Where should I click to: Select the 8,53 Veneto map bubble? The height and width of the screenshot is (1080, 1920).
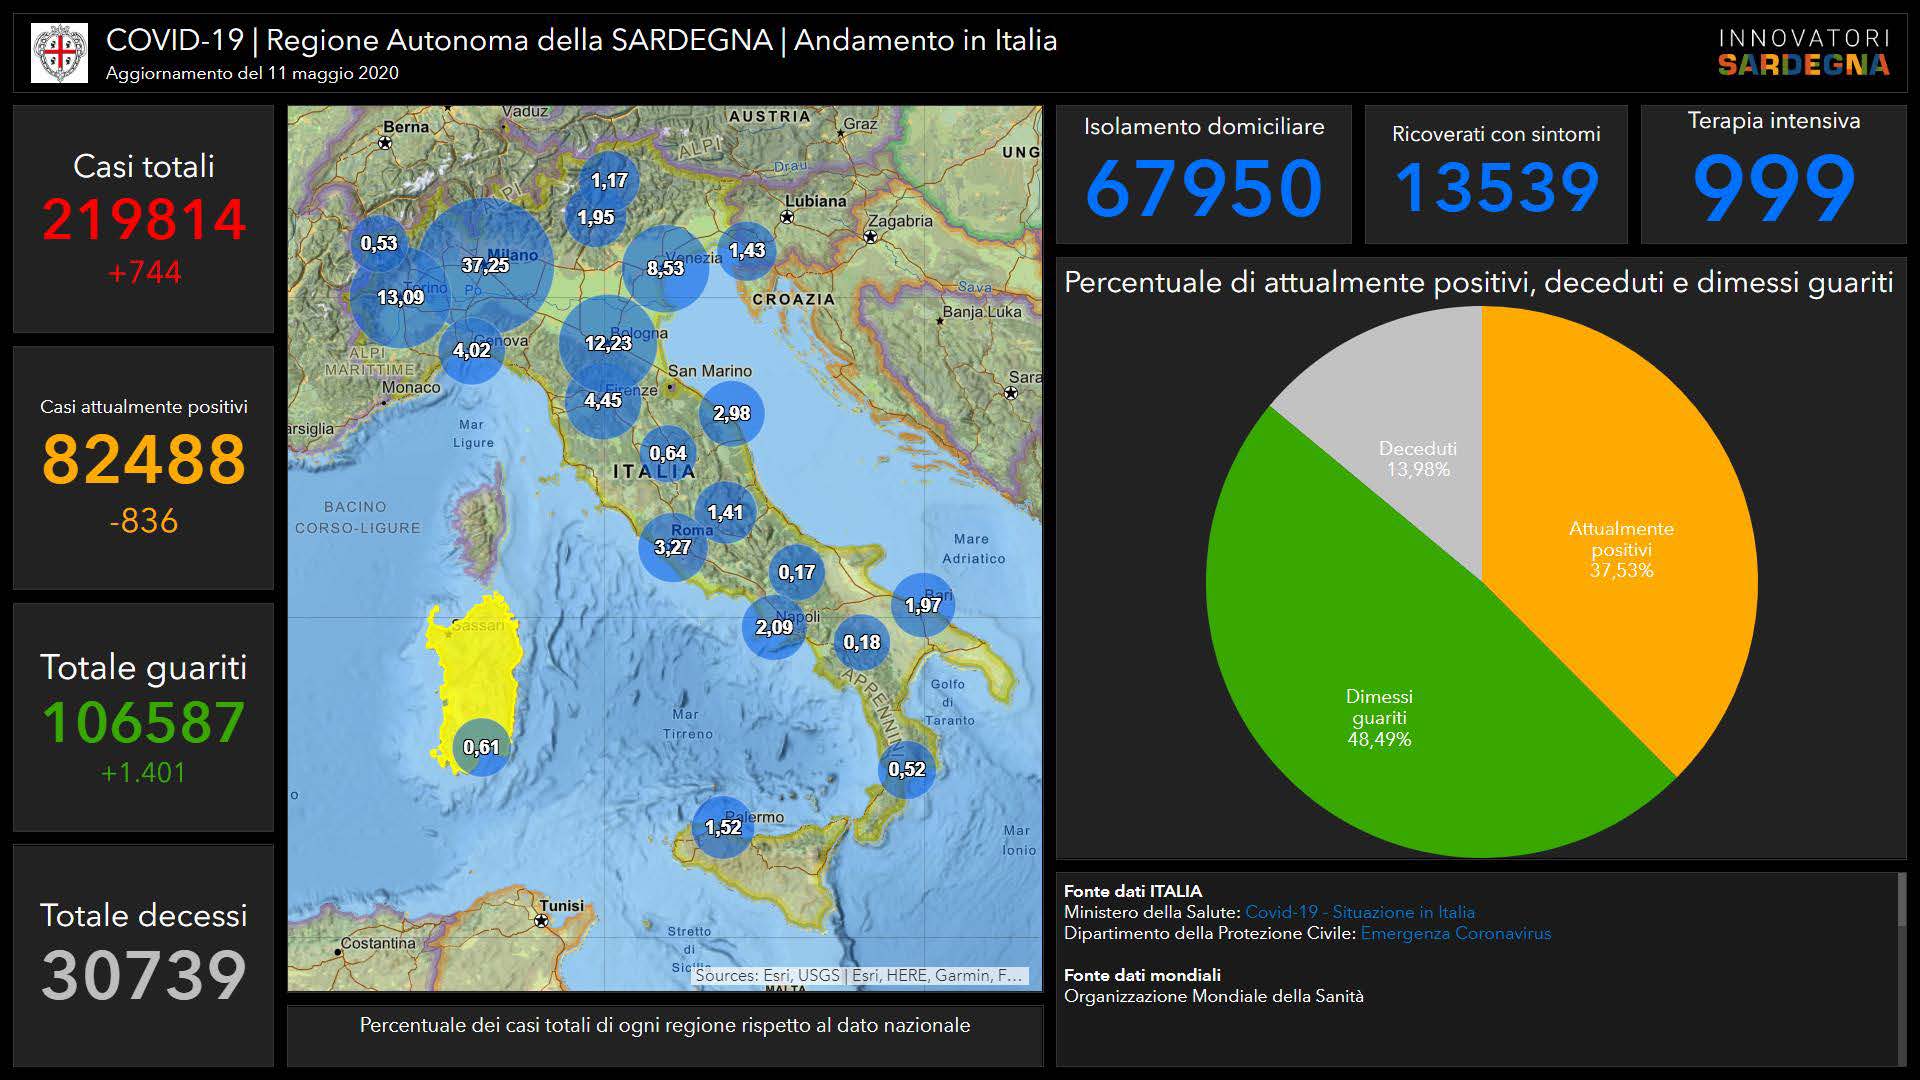point(665,268)
